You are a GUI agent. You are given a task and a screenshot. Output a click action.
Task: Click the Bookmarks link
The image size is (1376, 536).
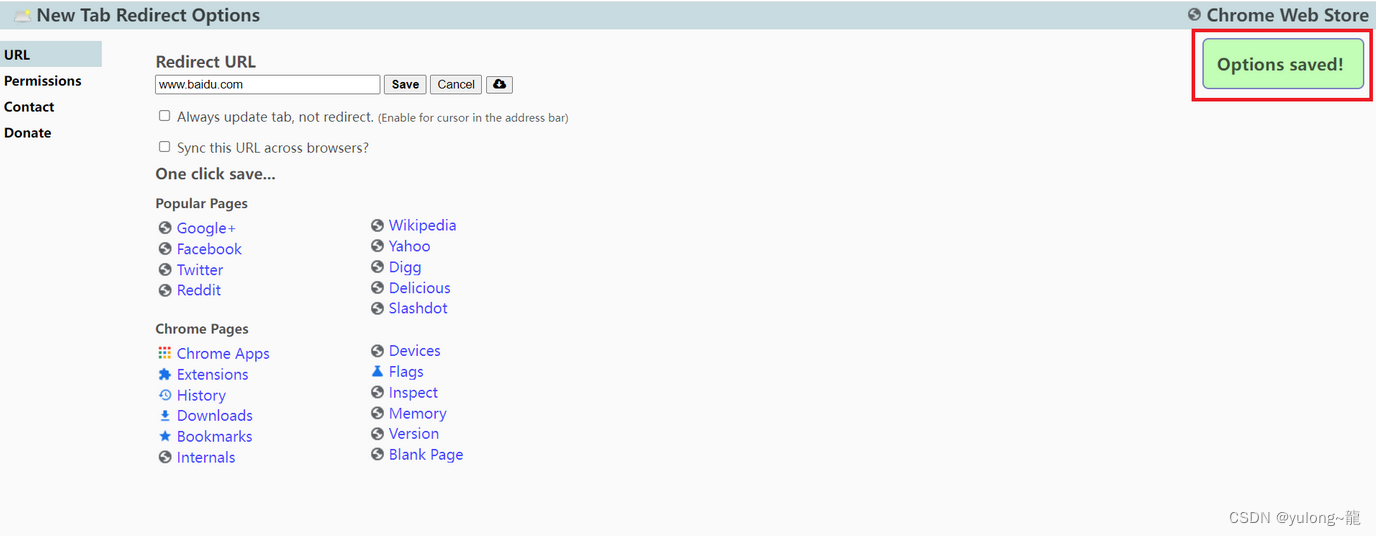(x=214, y=436)
